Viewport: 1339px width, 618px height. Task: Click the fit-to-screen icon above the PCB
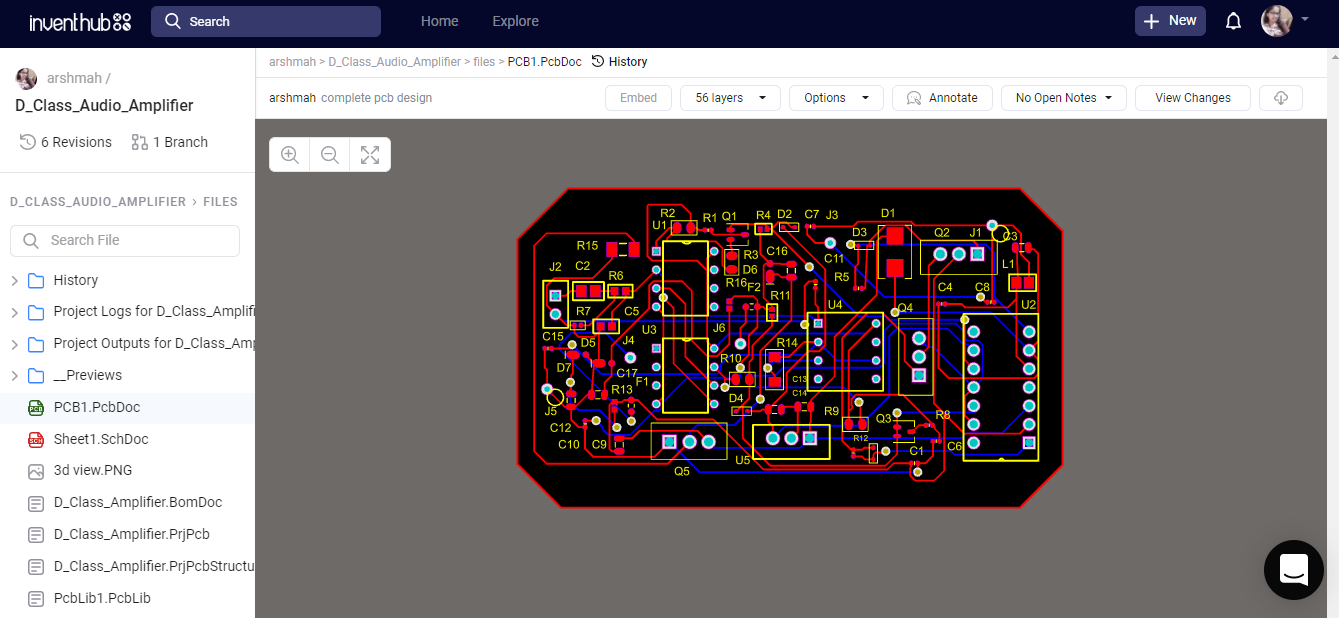369,154
